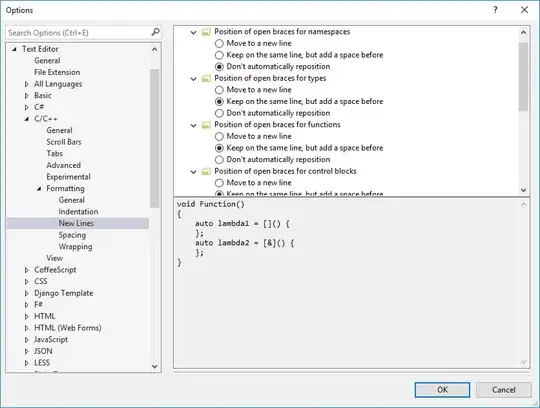Expand the Django Template node arrow
This screenshot has height=408, width=540.
click(27, 293)
